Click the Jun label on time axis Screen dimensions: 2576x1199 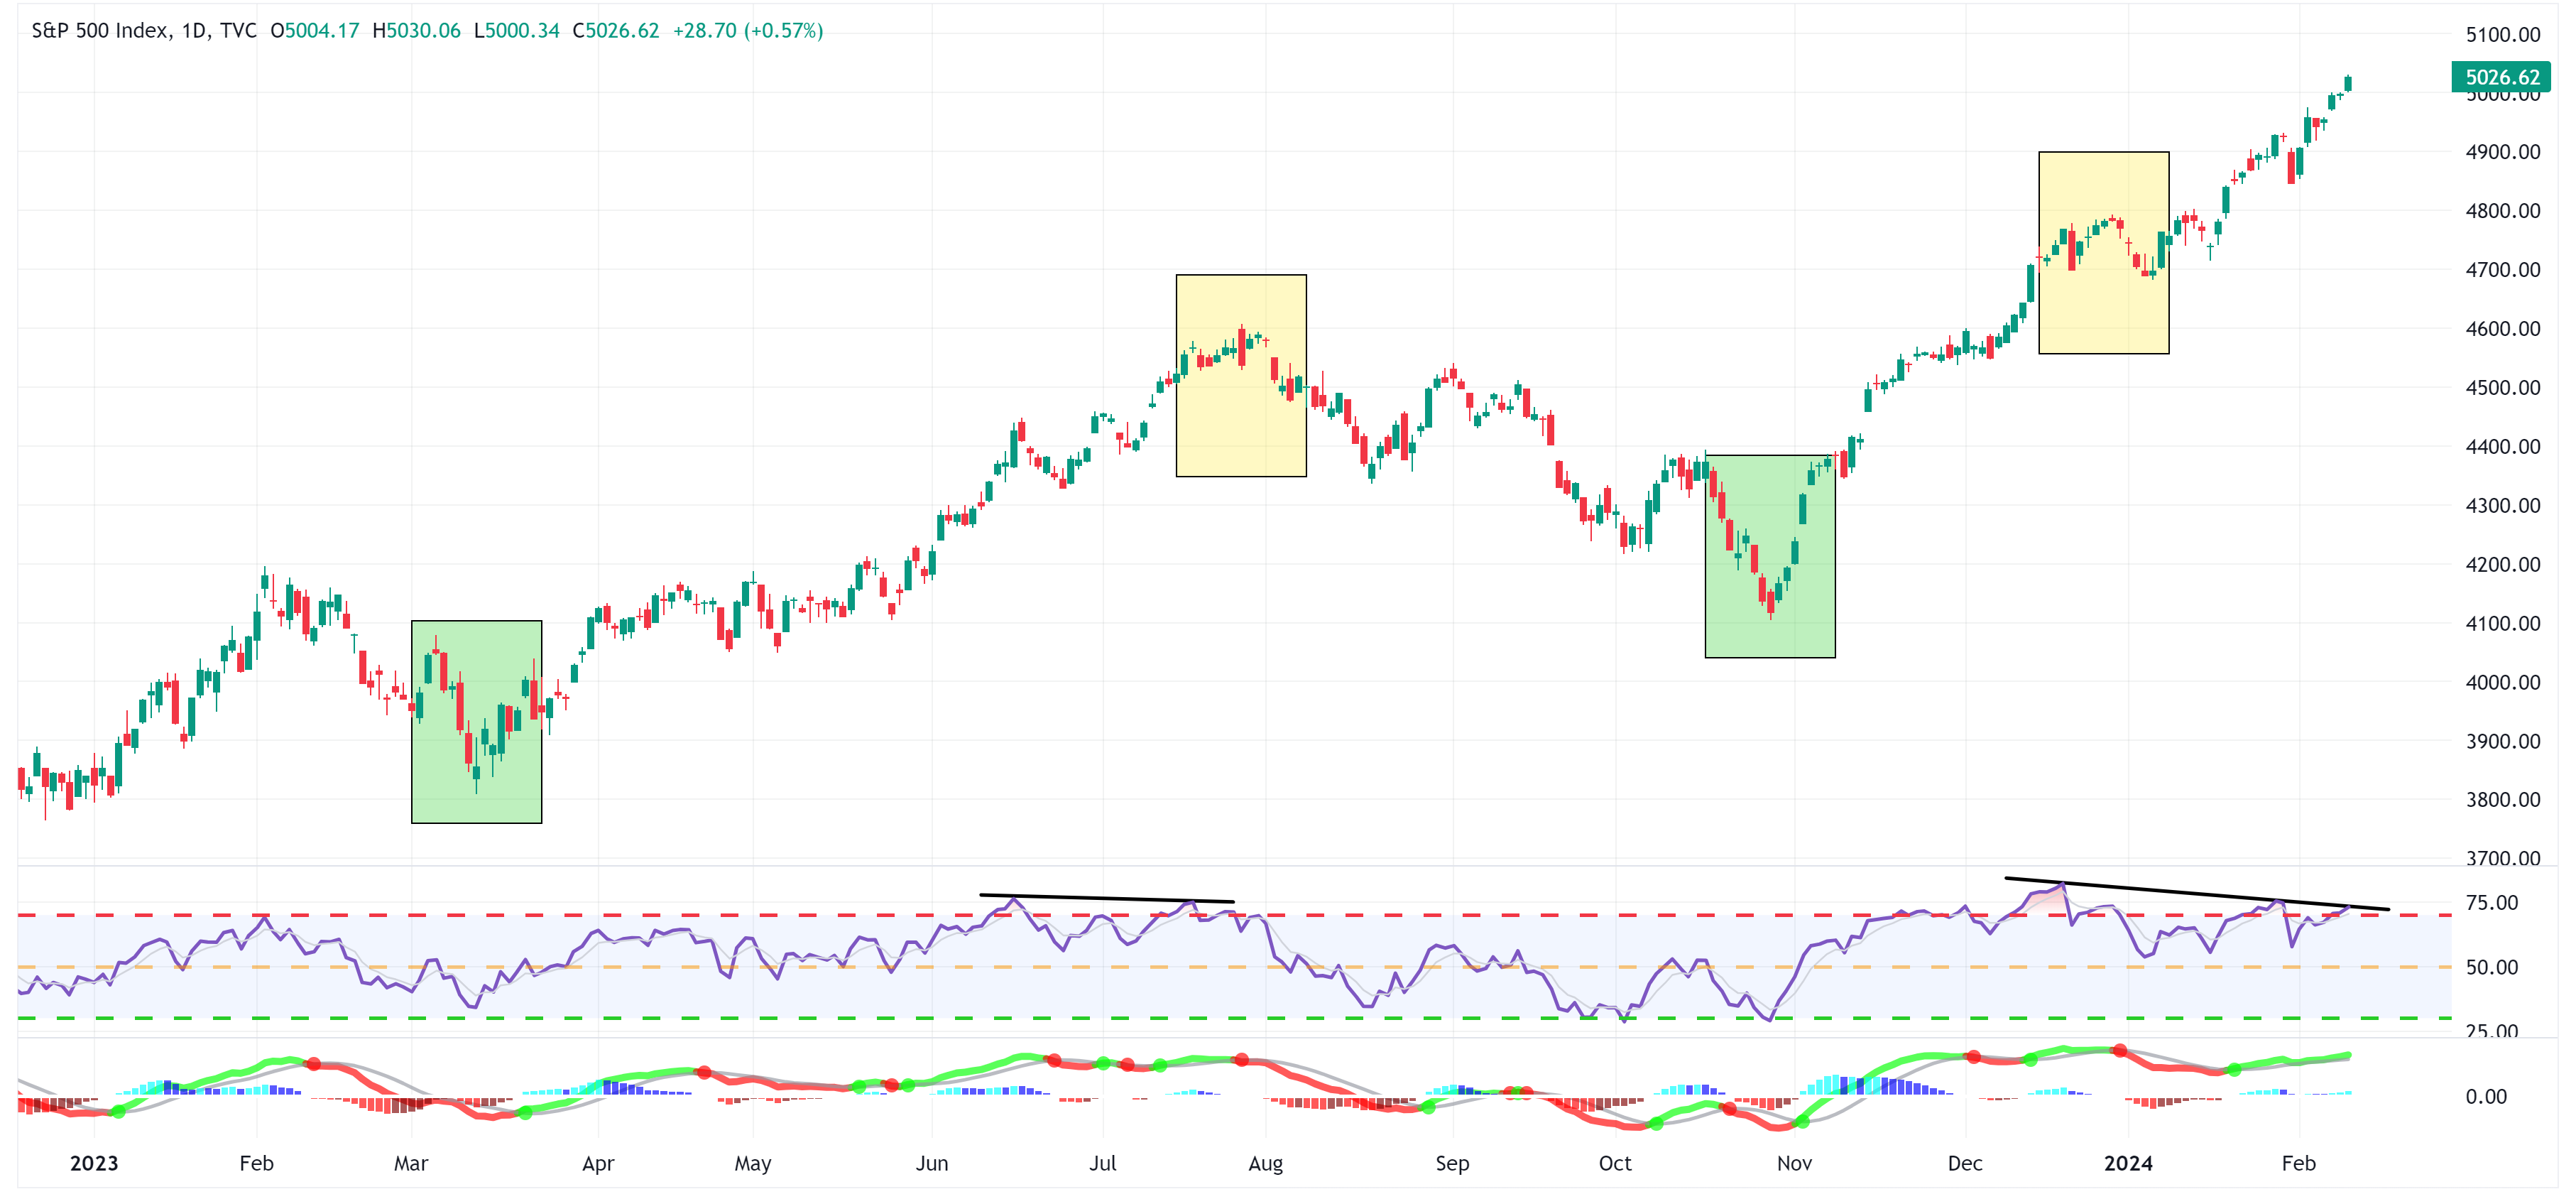click(931, 1163)
